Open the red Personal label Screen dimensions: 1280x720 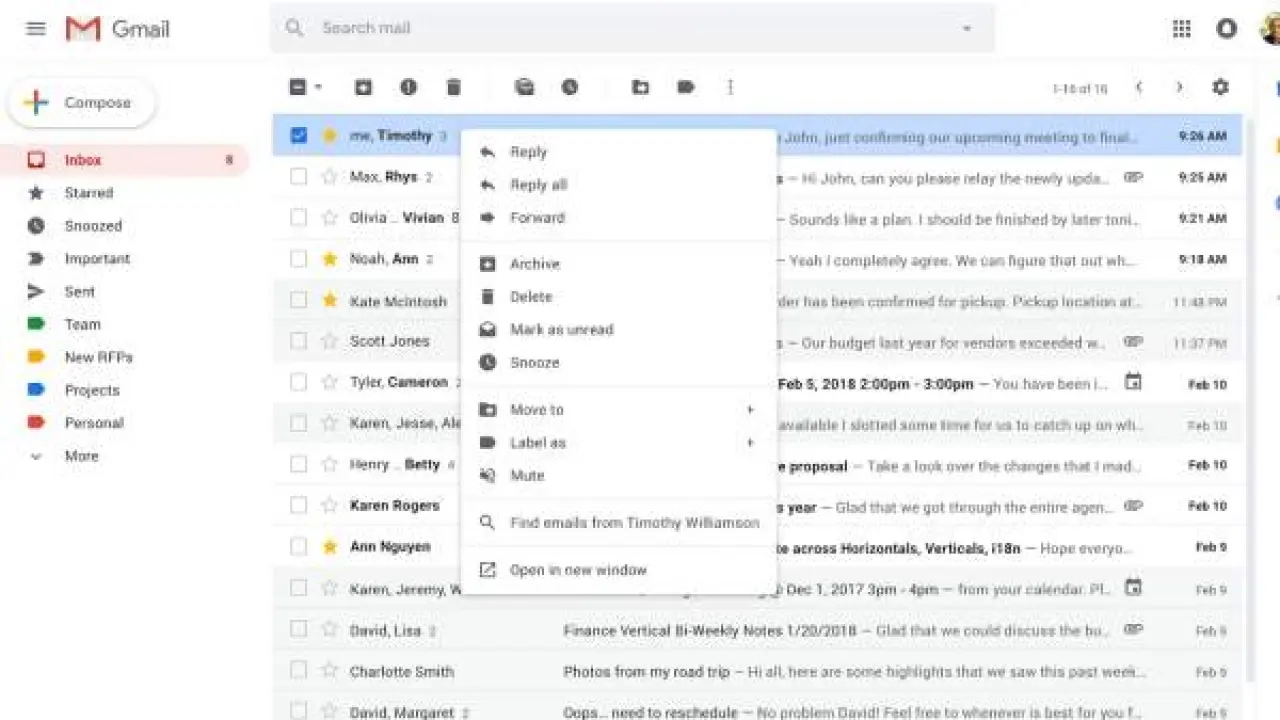tap(93, 423)
